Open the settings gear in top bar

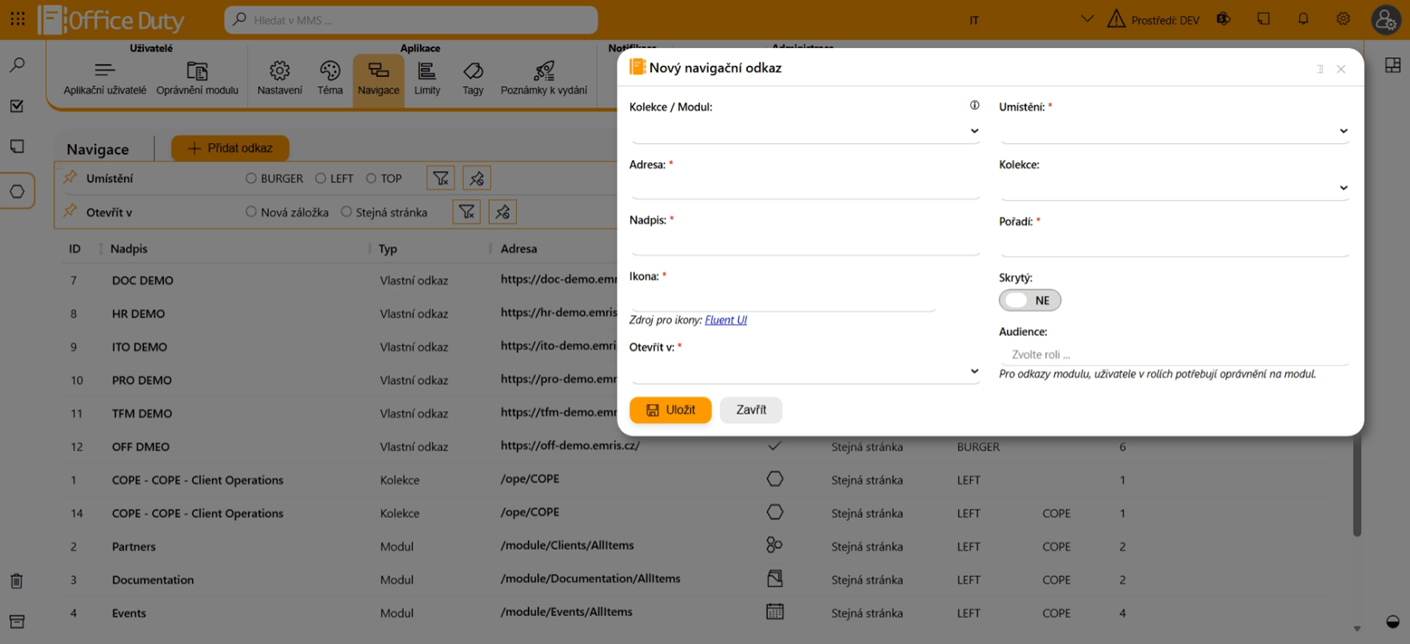pos(1343,19)
